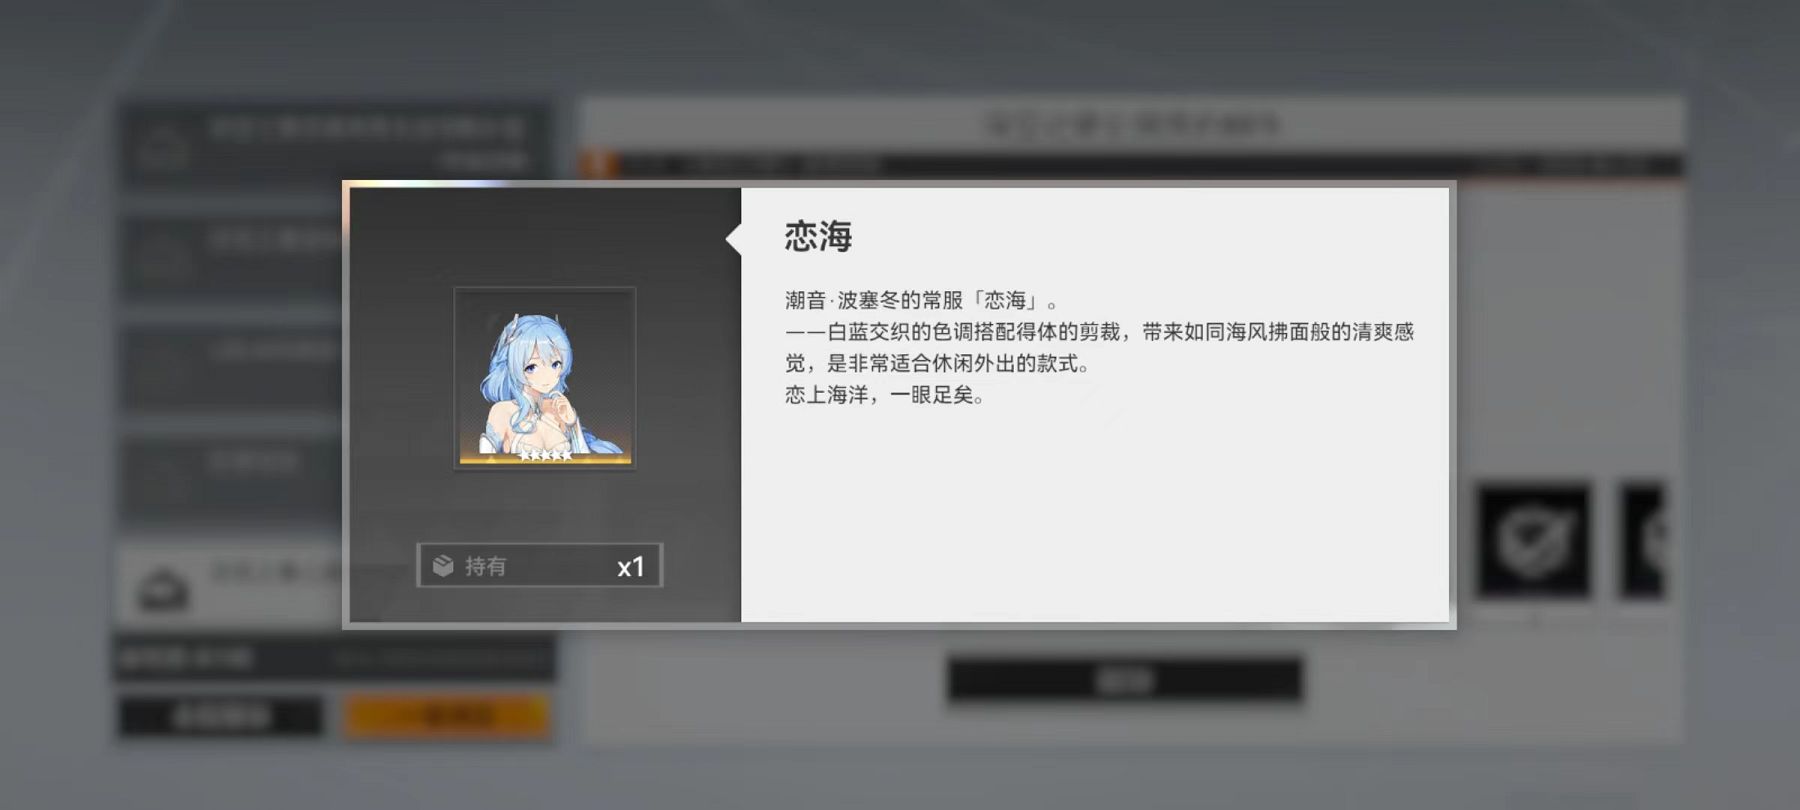
Task: Click the faded icon on first mail entry
Action: 163,149
